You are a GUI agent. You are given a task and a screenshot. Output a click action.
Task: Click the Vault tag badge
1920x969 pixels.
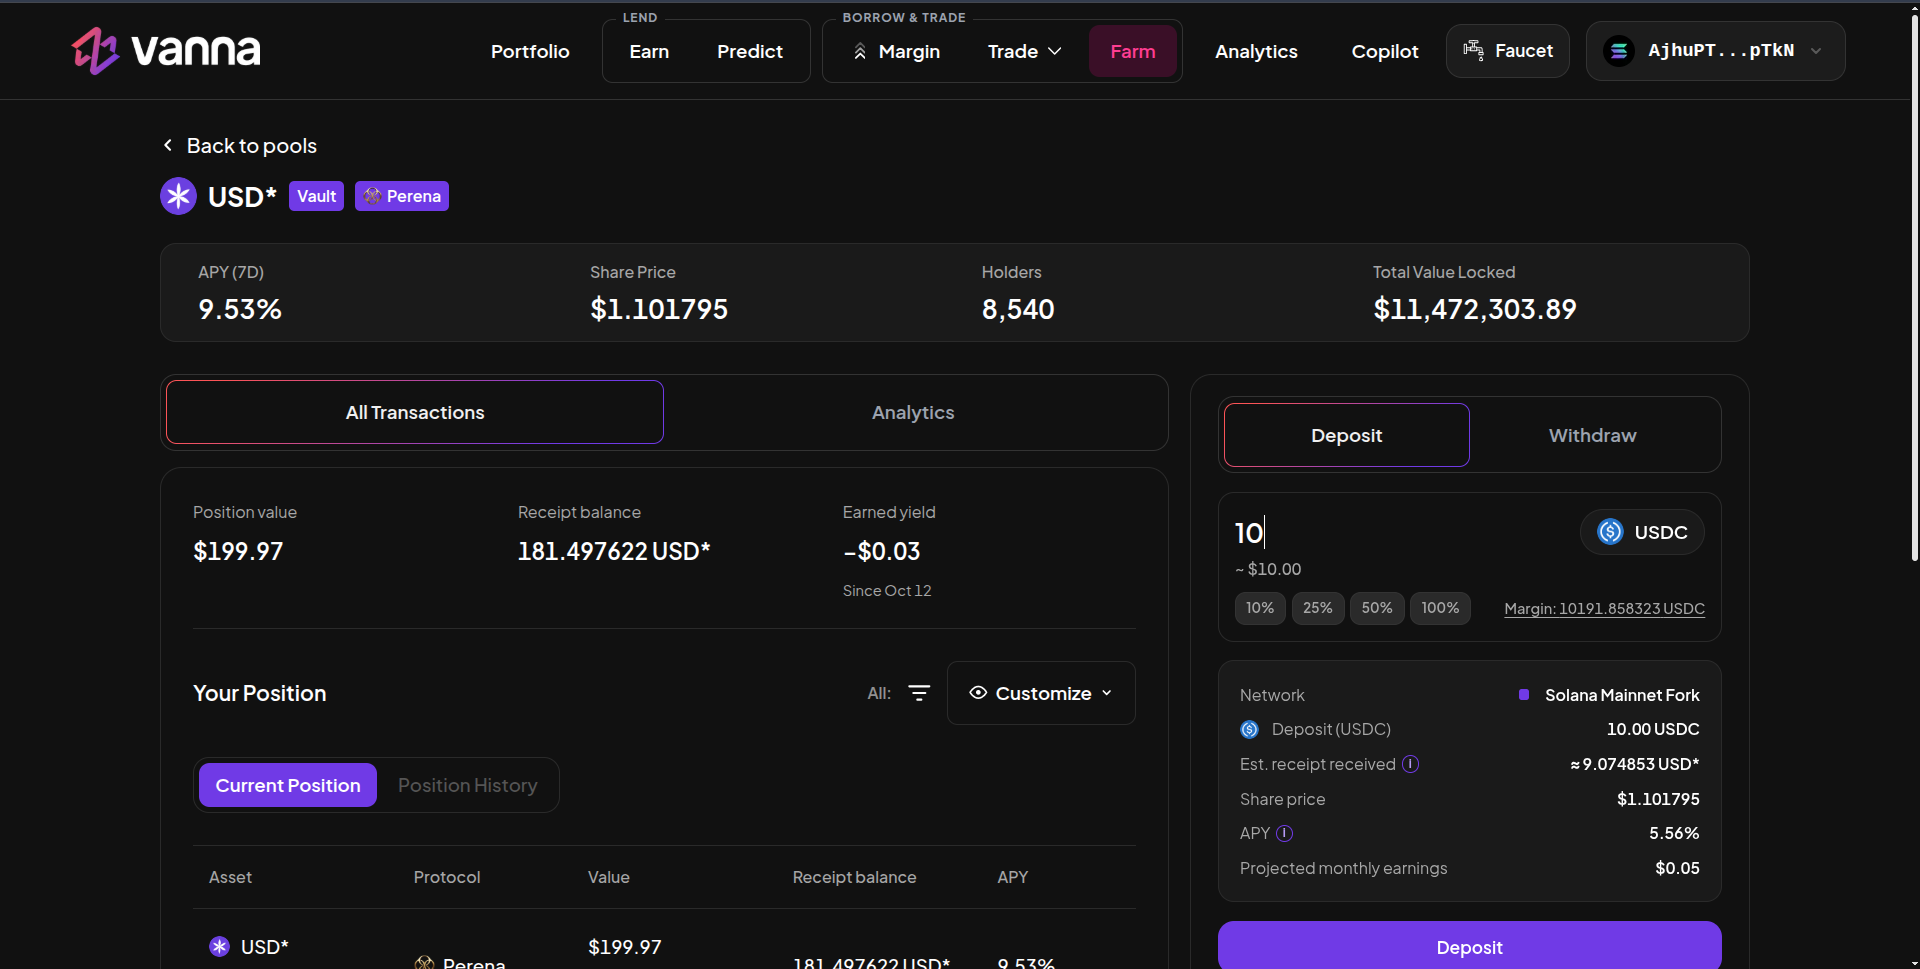click(x=316, y=196)
